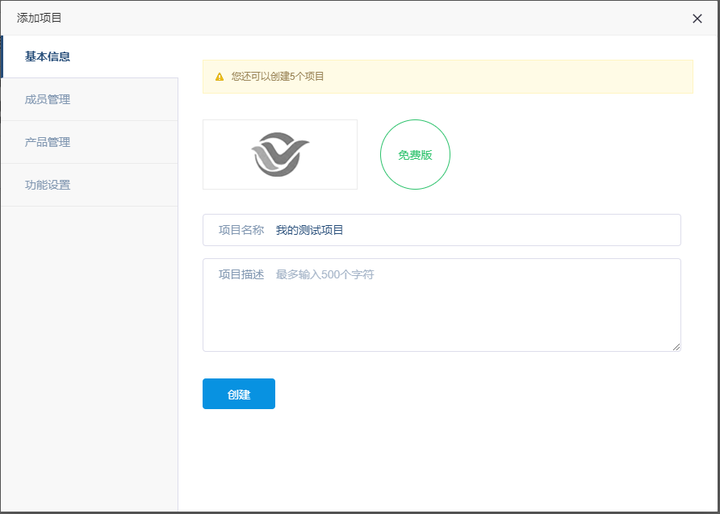Click the 免费版 circle badge
Image resolution: width=720 pixels, height=514 pixels.
point(415,155)
